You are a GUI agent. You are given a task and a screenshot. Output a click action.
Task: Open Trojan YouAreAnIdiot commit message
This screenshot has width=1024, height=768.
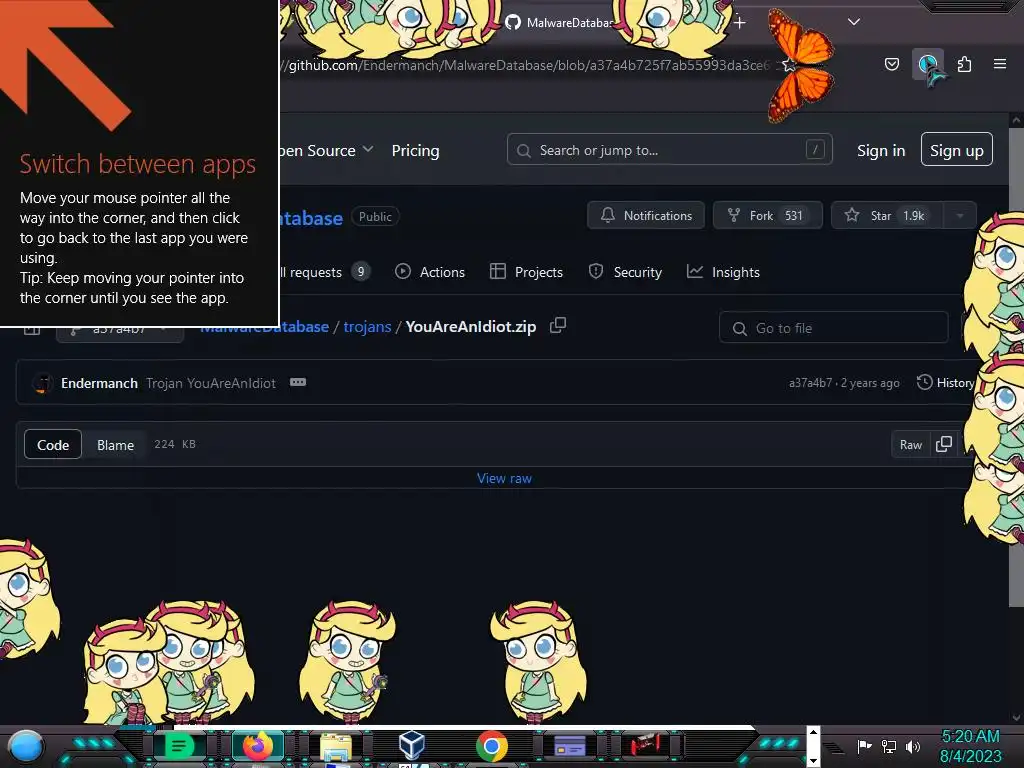pos(210,383)
